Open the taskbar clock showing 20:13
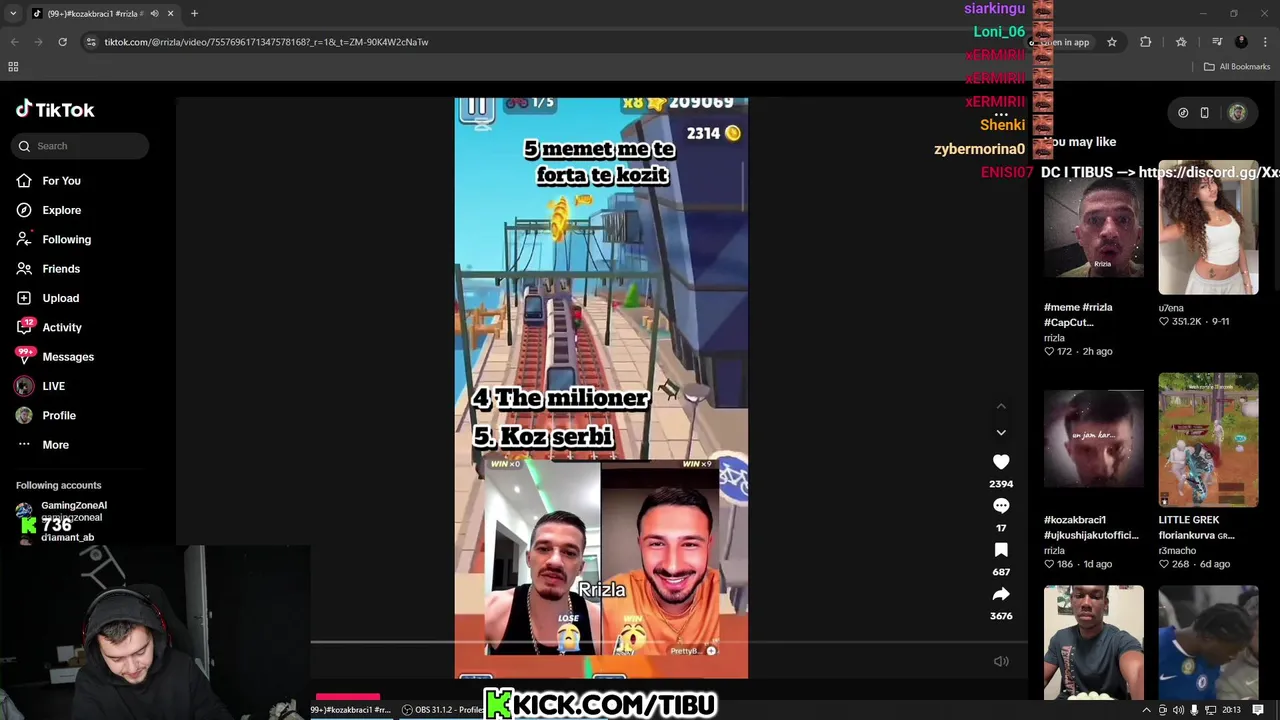This screenshot has width=1280, height=720. tap(1231, 710)
